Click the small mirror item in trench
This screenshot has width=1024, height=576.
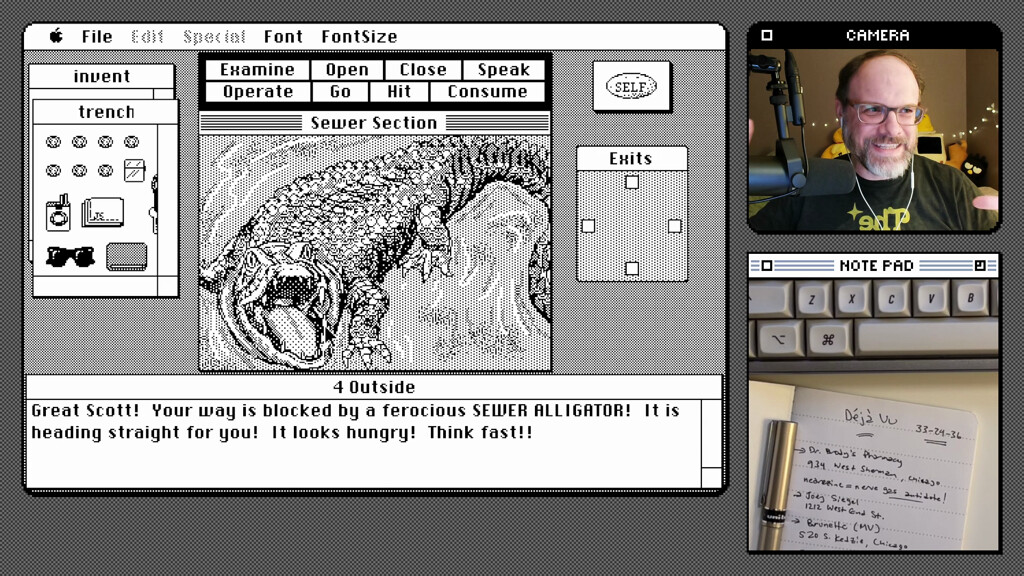pos(134,170)
